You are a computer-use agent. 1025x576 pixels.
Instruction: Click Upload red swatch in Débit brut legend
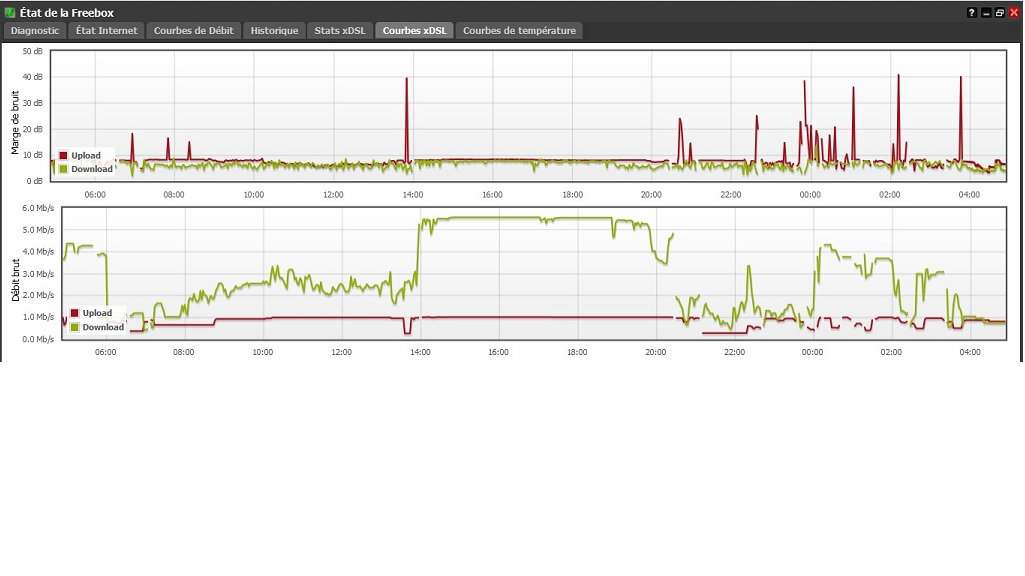pos(75,313)
